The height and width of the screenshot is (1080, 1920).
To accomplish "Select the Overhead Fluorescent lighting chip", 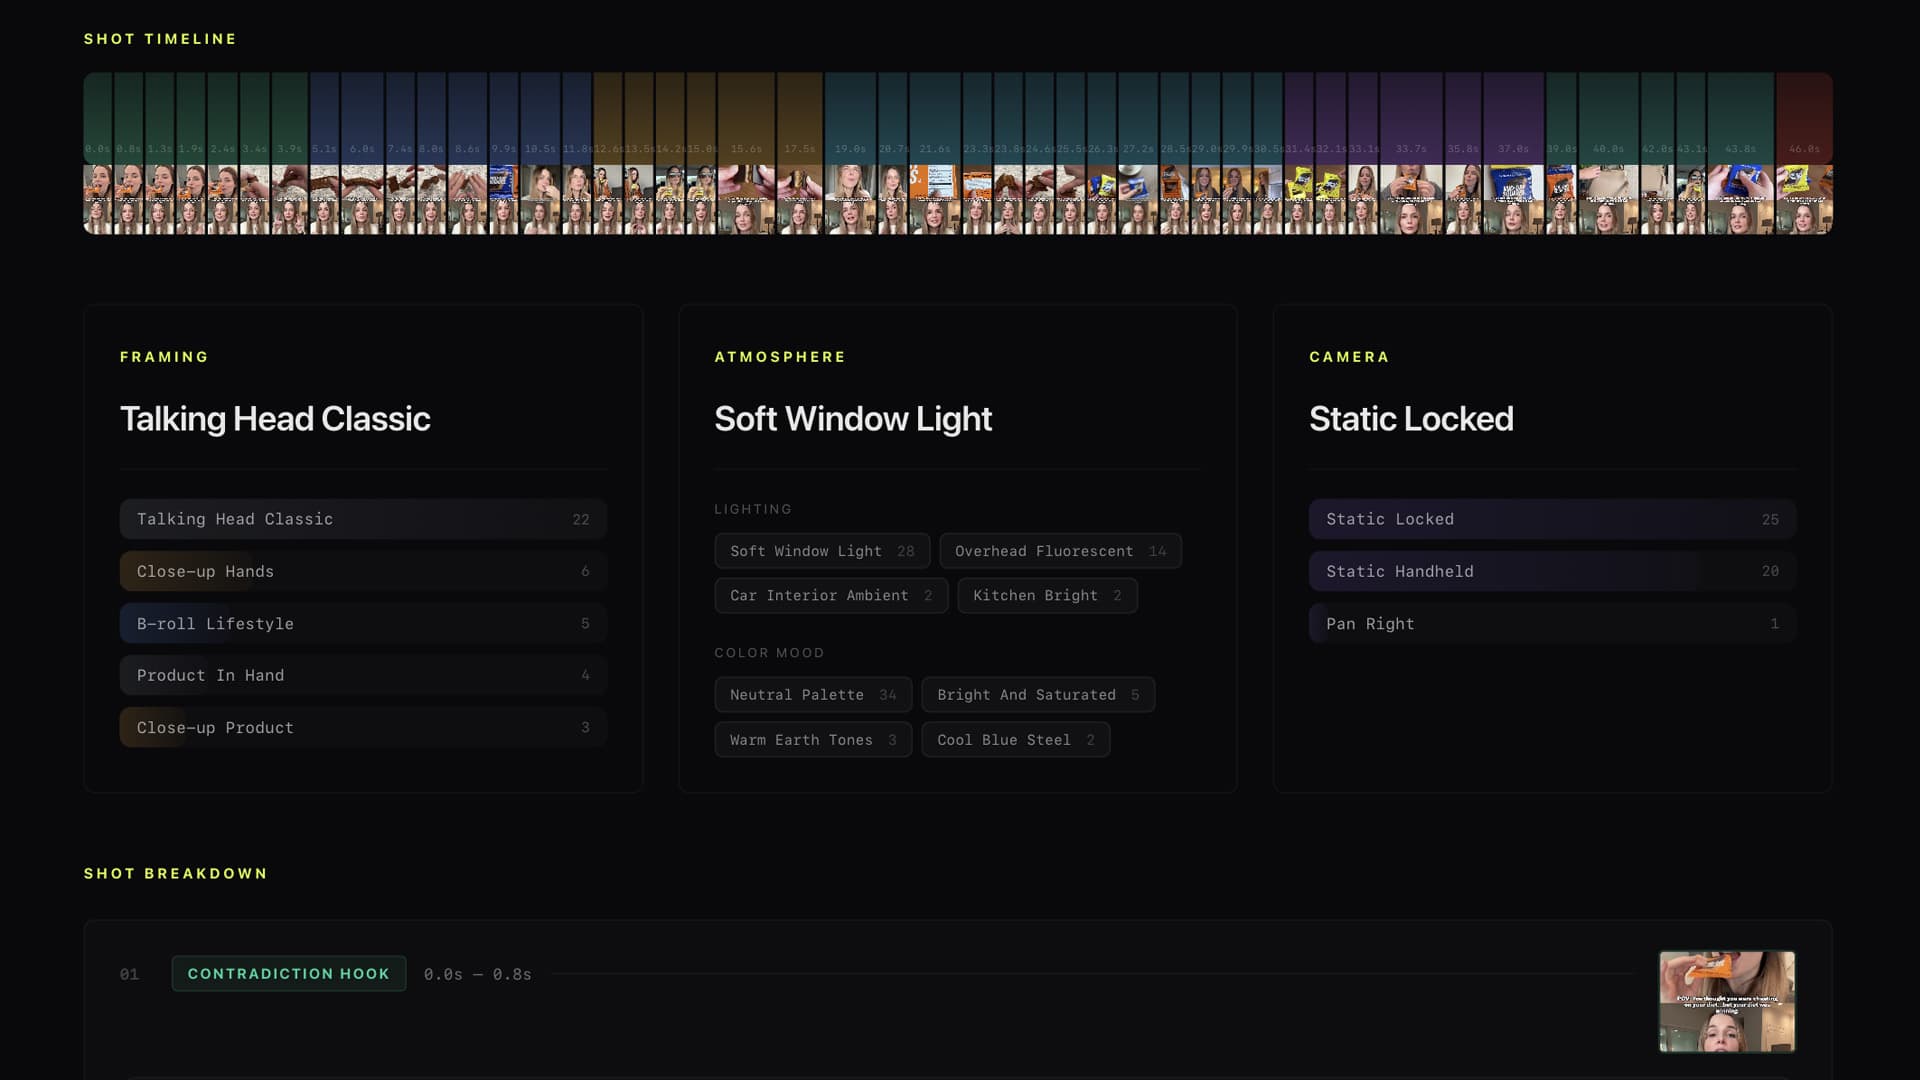I will tap(1060, 551).
